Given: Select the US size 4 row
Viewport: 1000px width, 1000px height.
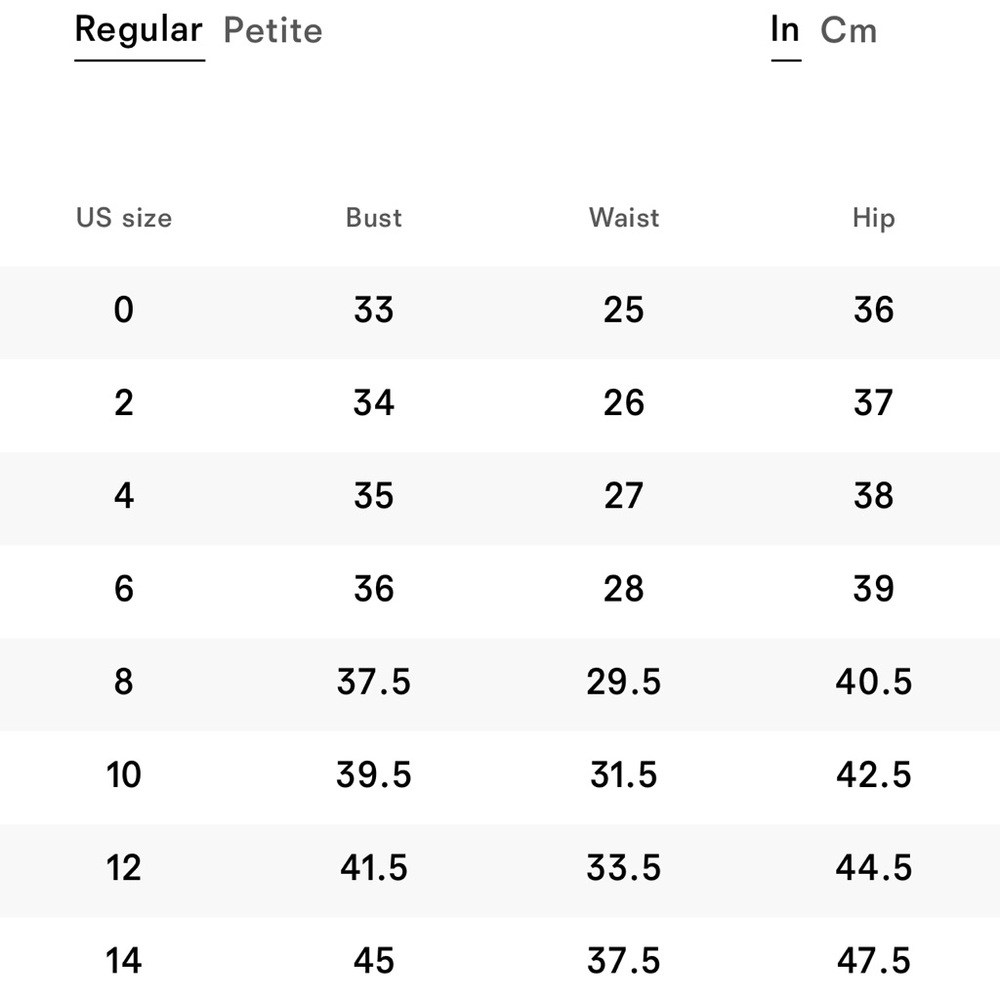Looking at the screenshot, I should tap(124, 497).
